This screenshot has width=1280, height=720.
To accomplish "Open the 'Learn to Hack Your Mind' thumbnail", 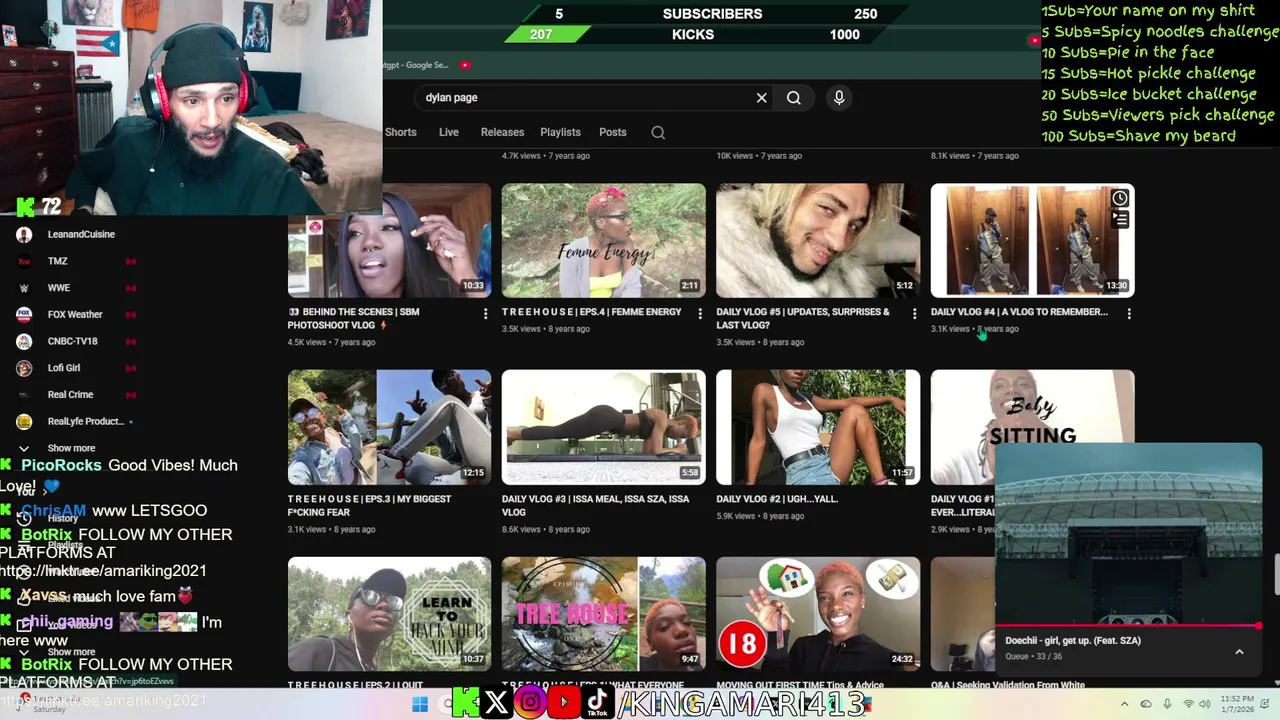I will click(389, 614).
